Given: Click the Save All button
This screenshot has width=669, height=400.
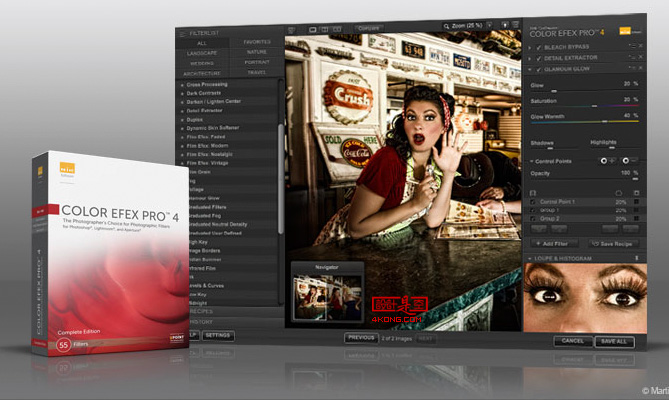Looking at the screenshot, I should point(614,342).
